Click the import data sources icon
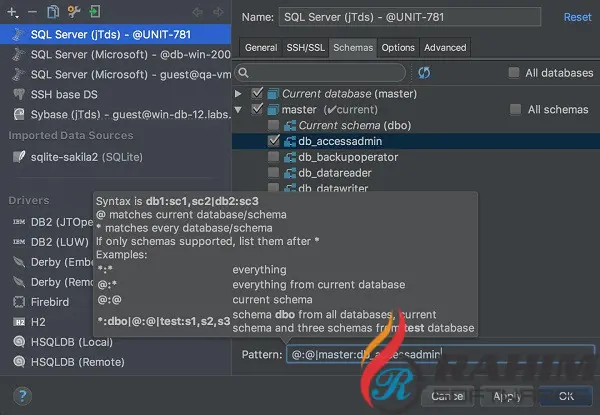Viewport: 600px width, 415px height. 95,12
